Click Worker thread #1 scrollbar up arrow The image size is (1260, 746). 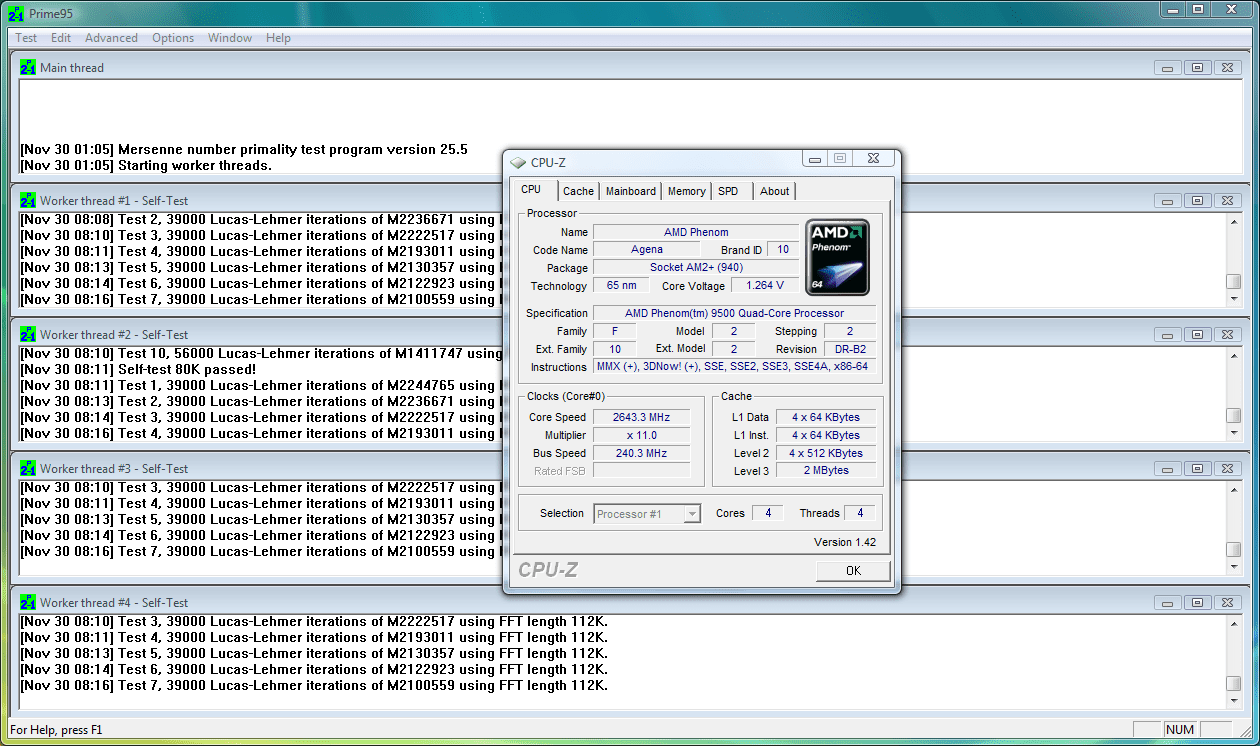[1233, 221]
